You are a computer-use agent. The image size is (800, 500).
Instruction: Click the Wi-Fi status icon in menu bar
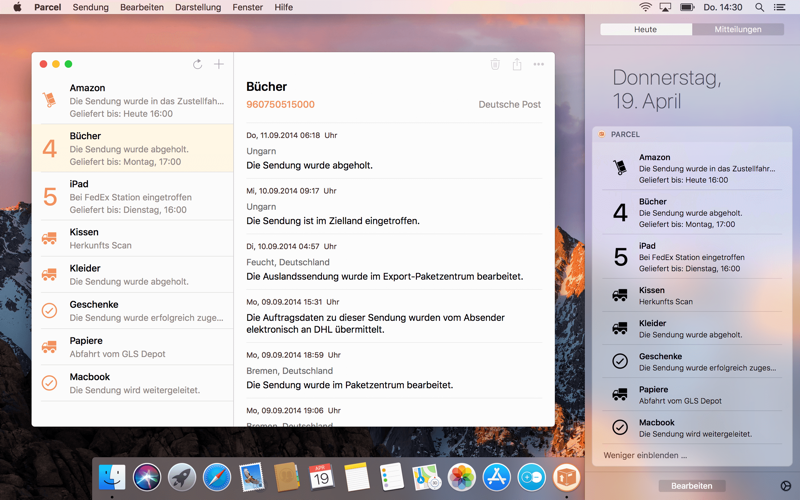[x=645, y=7]
